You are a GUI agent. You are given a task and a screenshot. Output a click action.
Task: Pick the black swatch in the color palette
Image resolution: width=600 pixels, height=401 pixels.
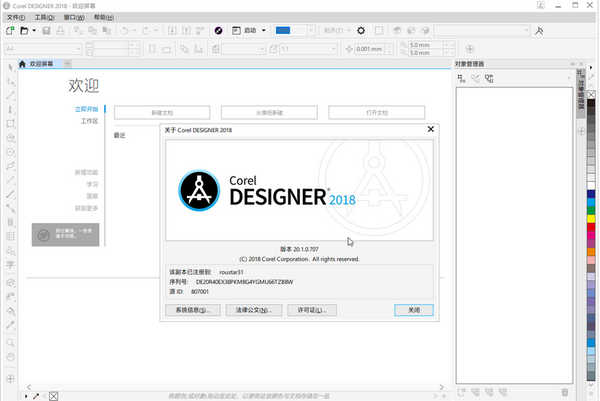point(591,103)
